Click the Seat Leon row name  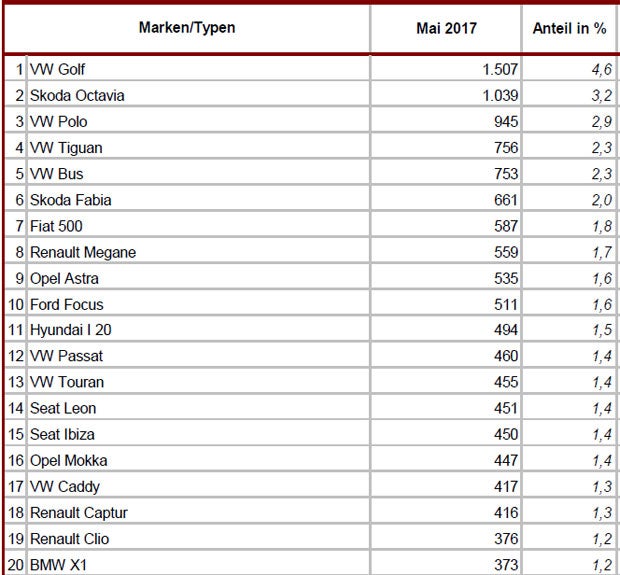(x=62, y=407)
